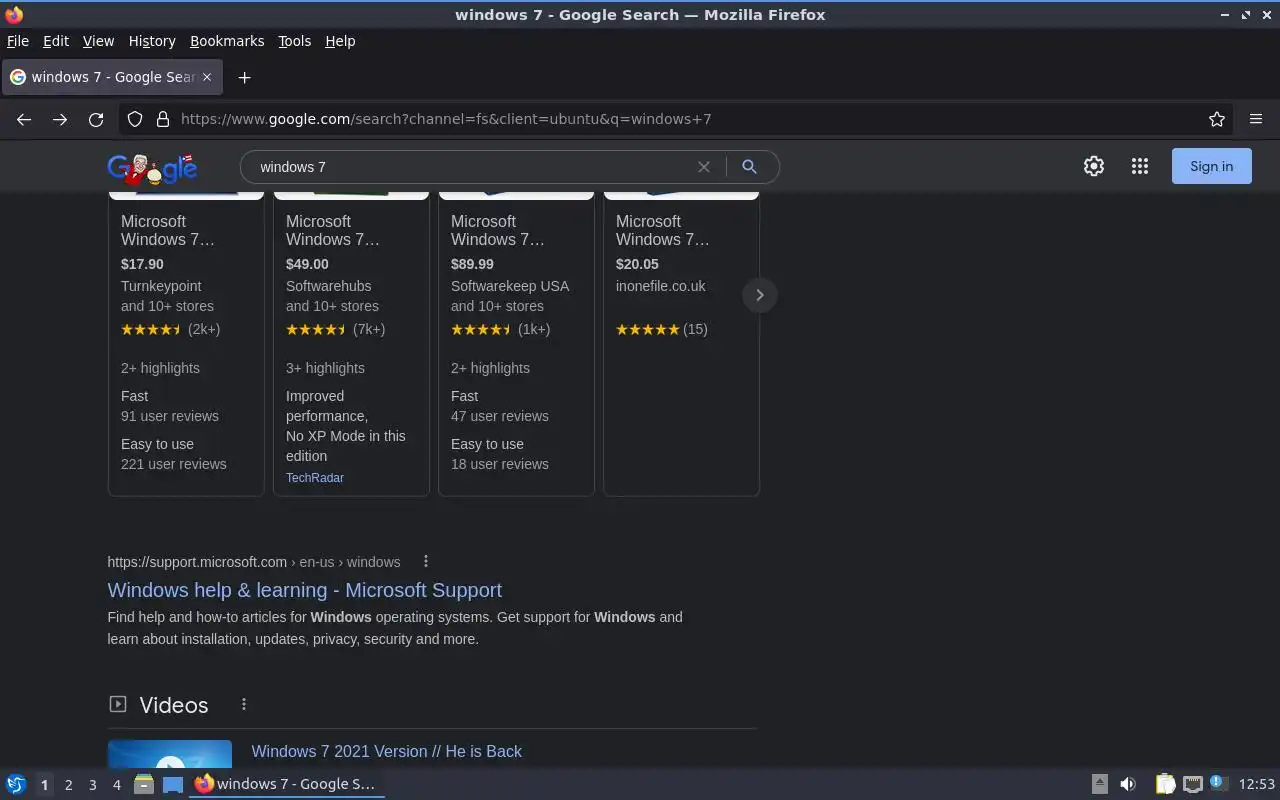Open network connection tray icon
This screenshot has height=800, width=1280.
click(1192, 784)
